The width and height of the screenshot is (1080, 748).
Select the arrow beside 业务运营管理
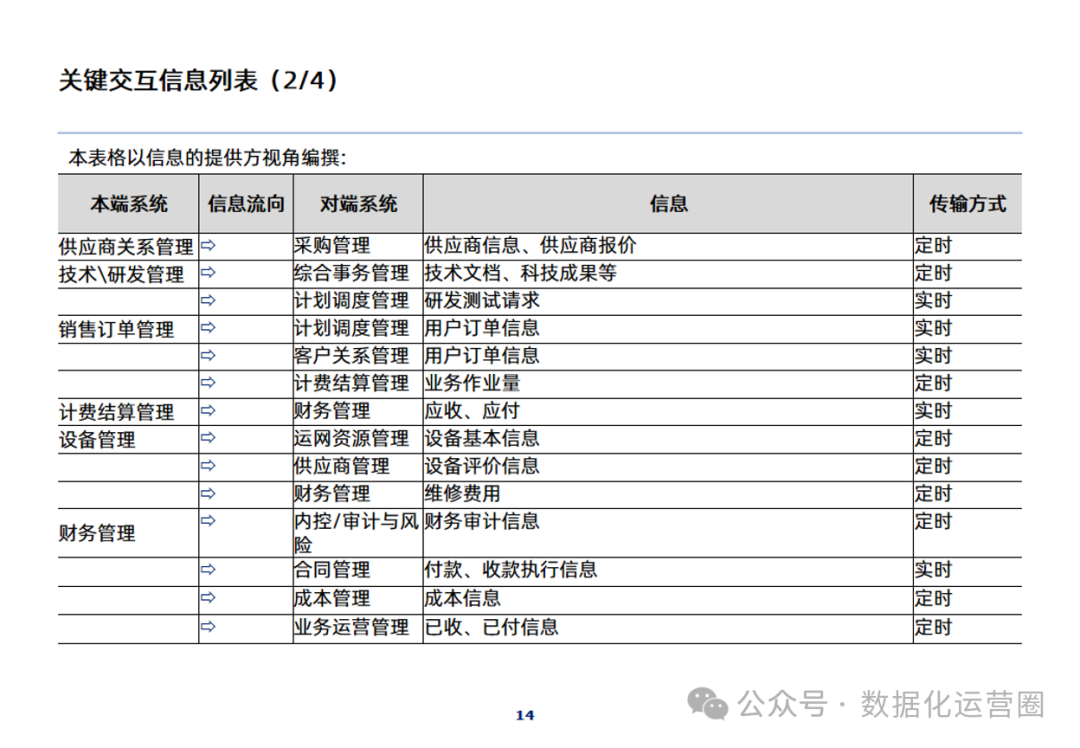tap(208, 627)
